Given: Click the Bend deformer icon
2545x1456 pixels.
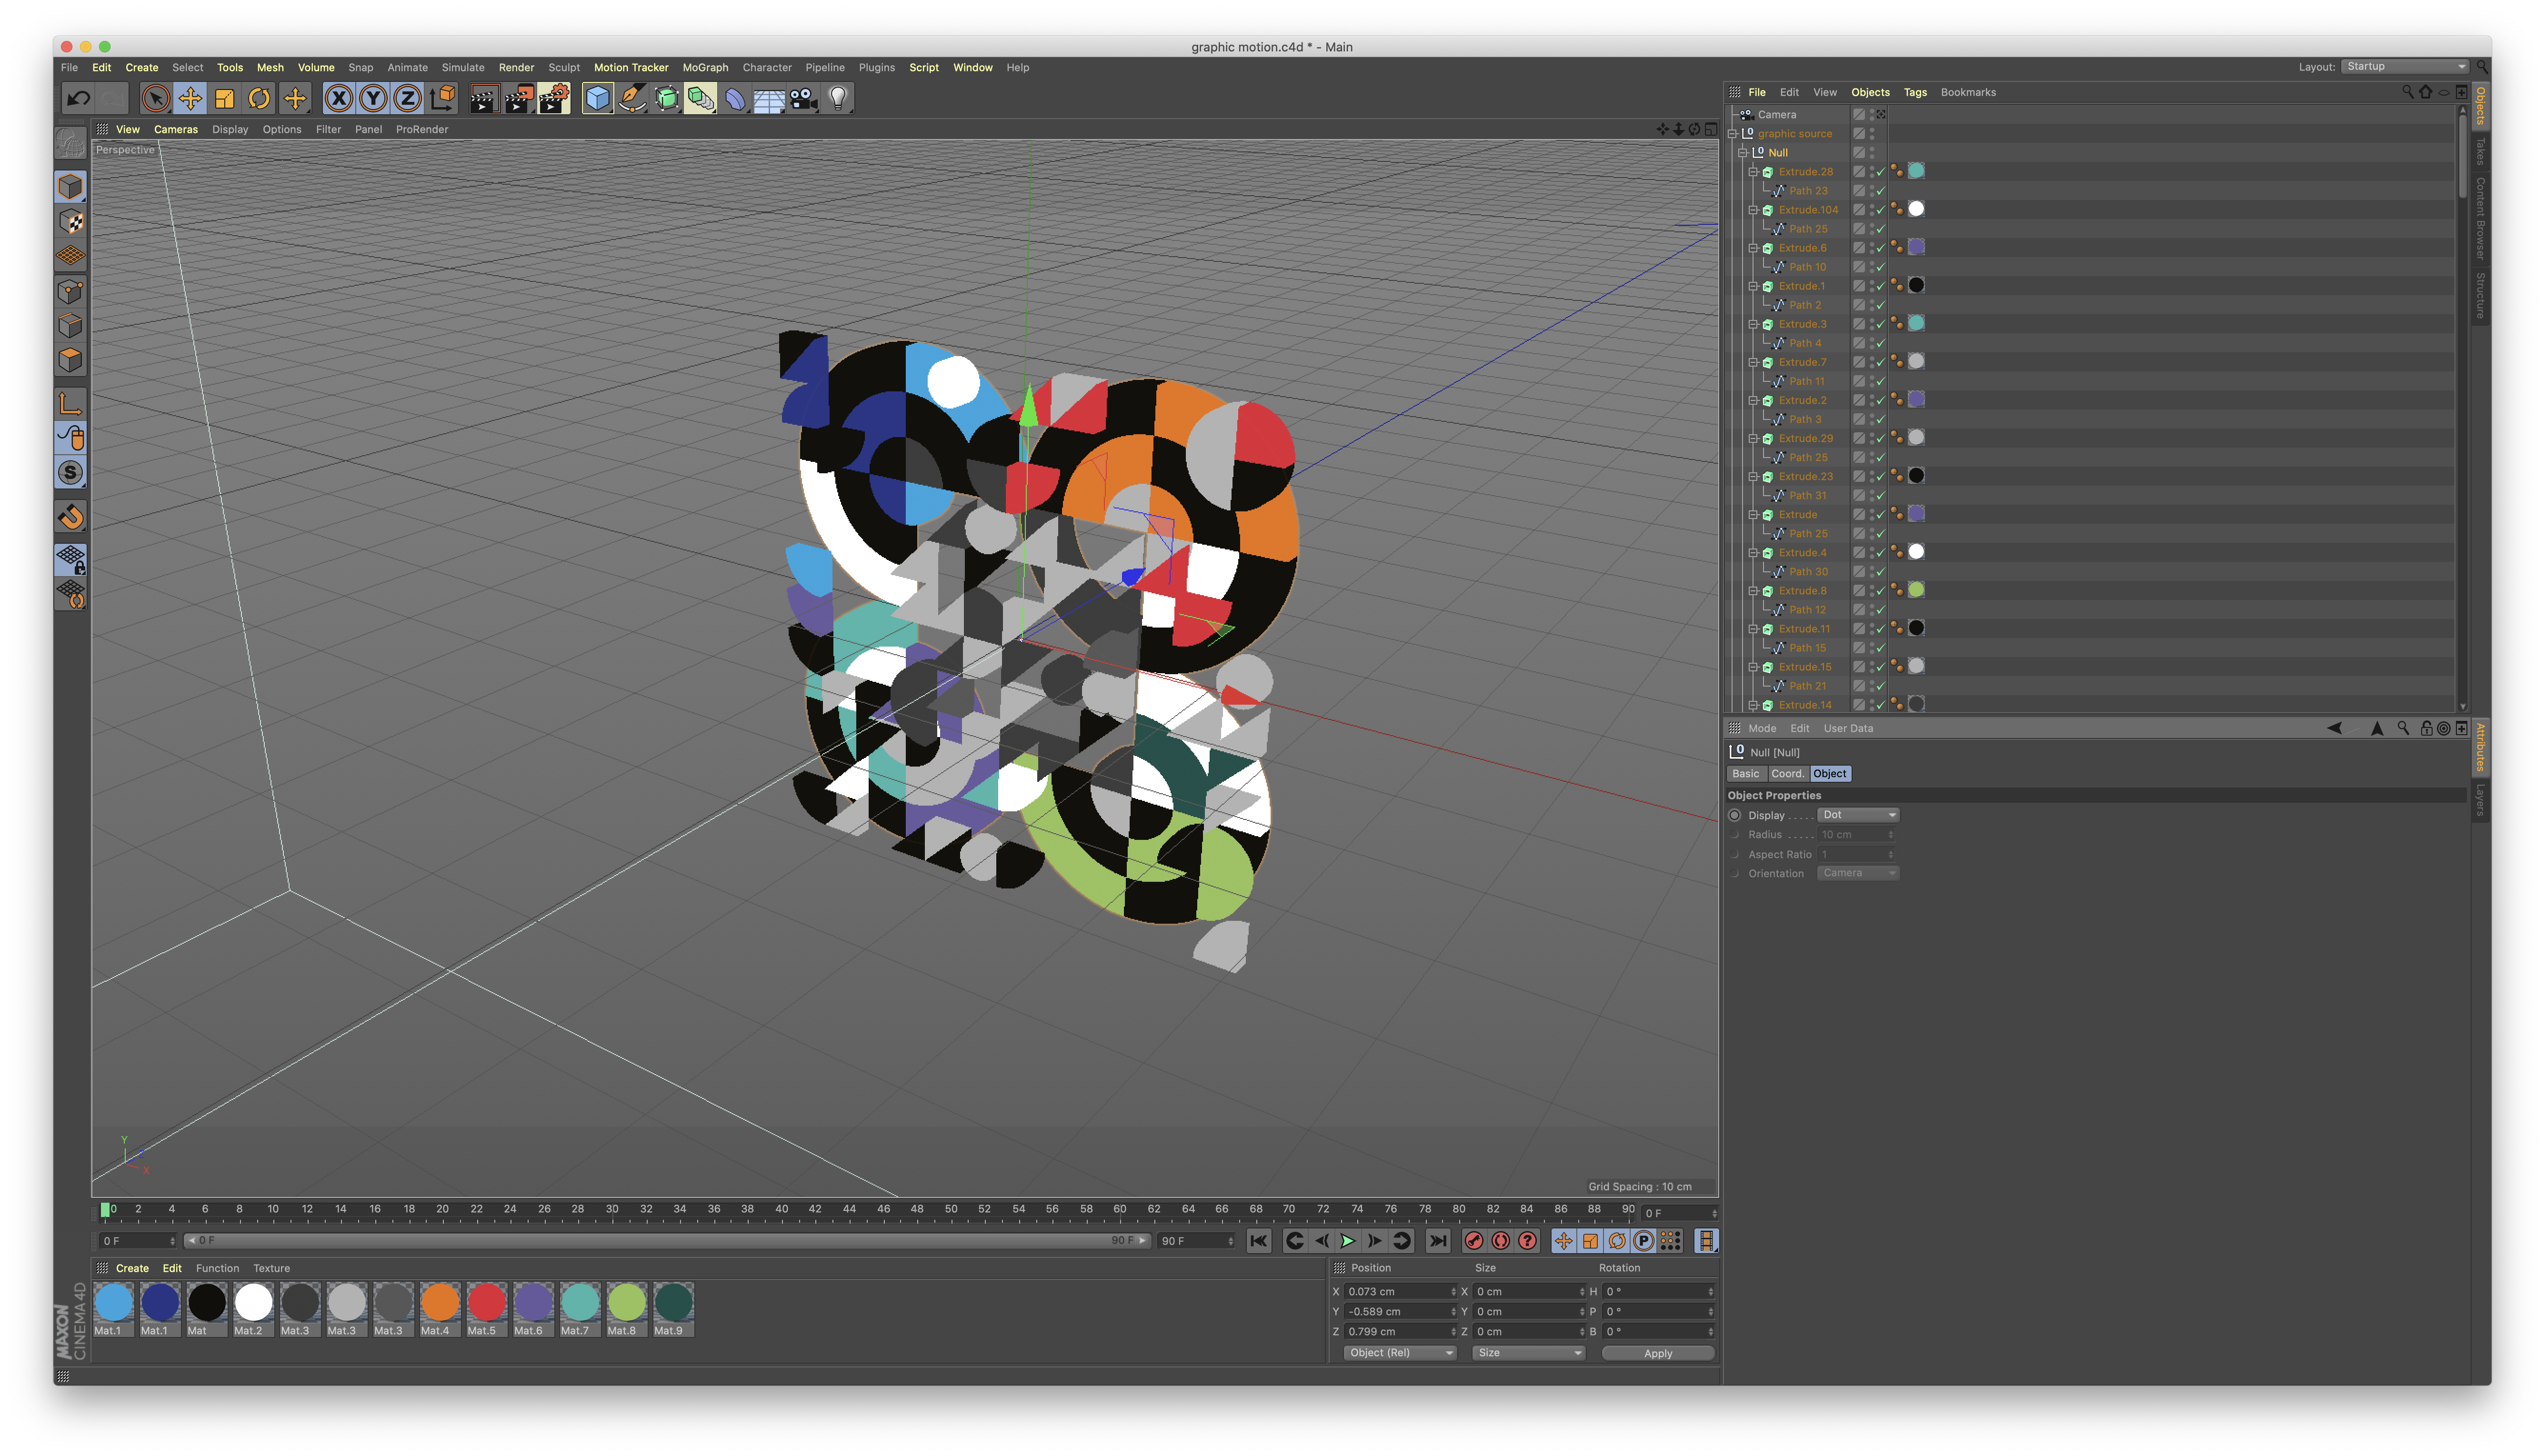Looking at the screenshot, I should click(x=735, y=98).
